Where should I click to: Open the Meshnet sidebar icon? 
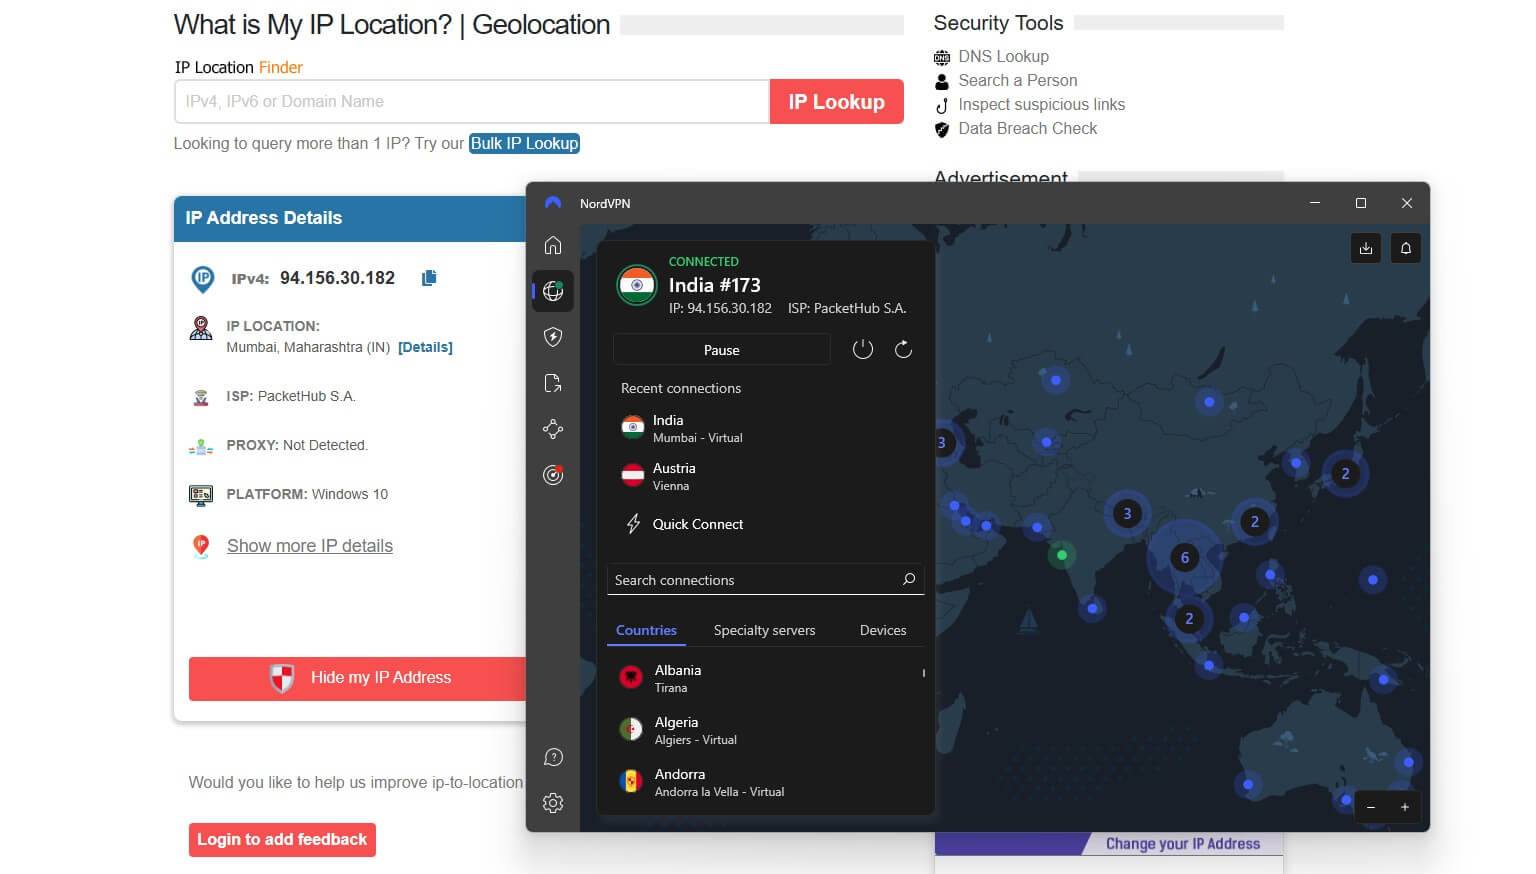(553, 429)
